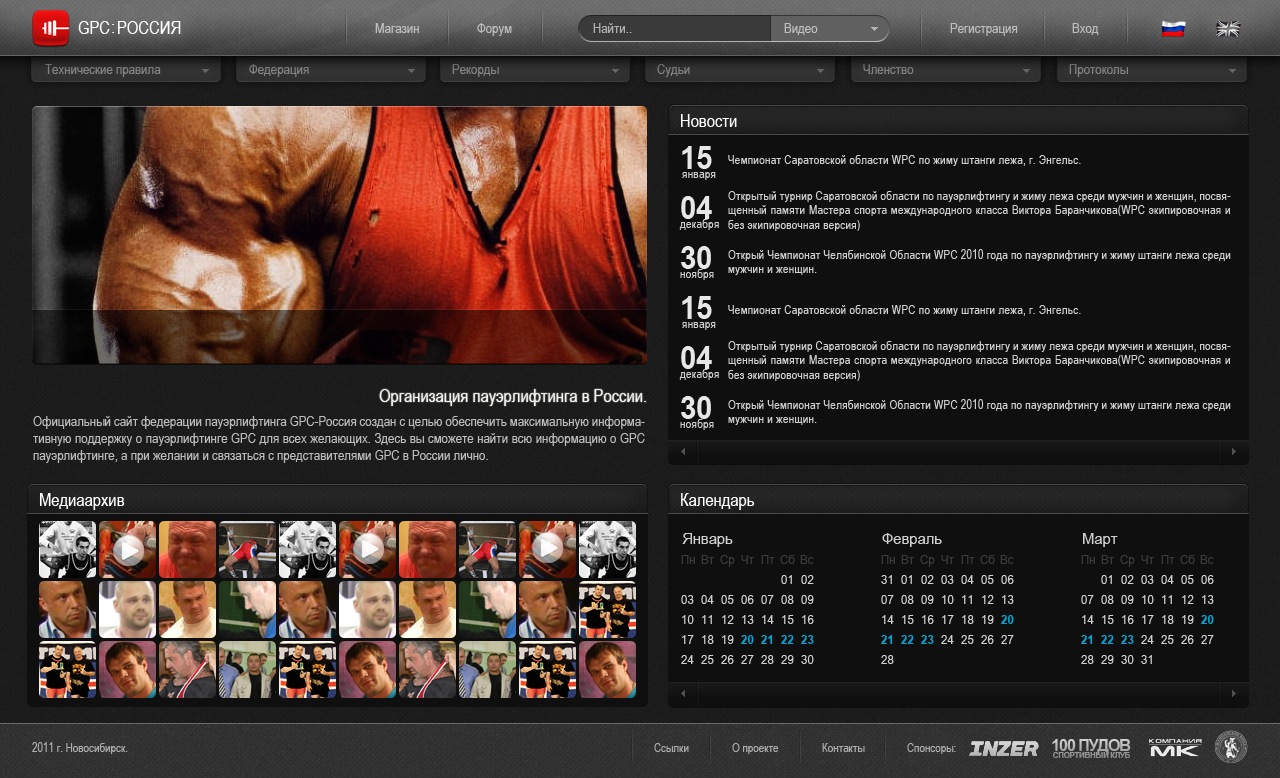Select February 21 in the calendar
1280x778 pixels.
(x=887, y=640)
